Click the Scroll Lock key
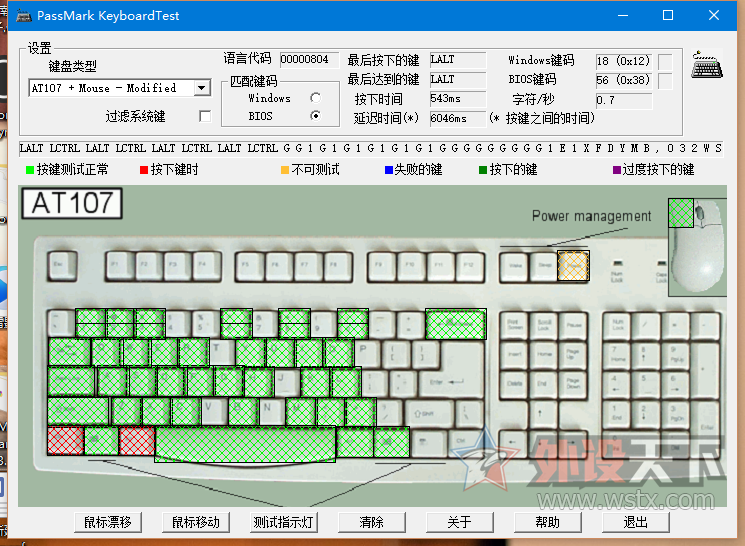Image resolution: width=745 pixels, height=546 pixels. pyautogui.click(x=544, y=325)
